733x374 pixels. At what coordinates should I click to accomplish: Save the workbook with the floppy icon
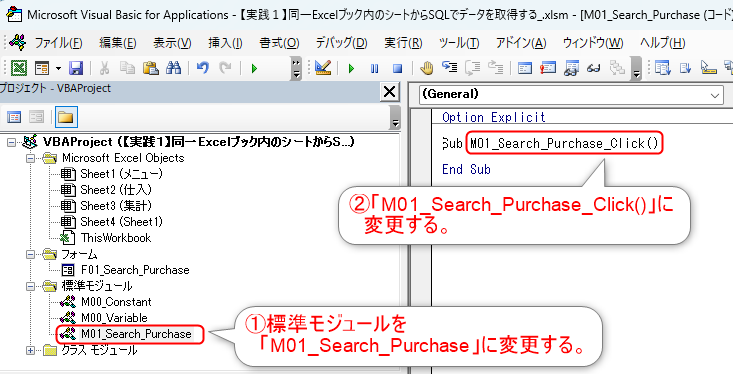[76, 69]
